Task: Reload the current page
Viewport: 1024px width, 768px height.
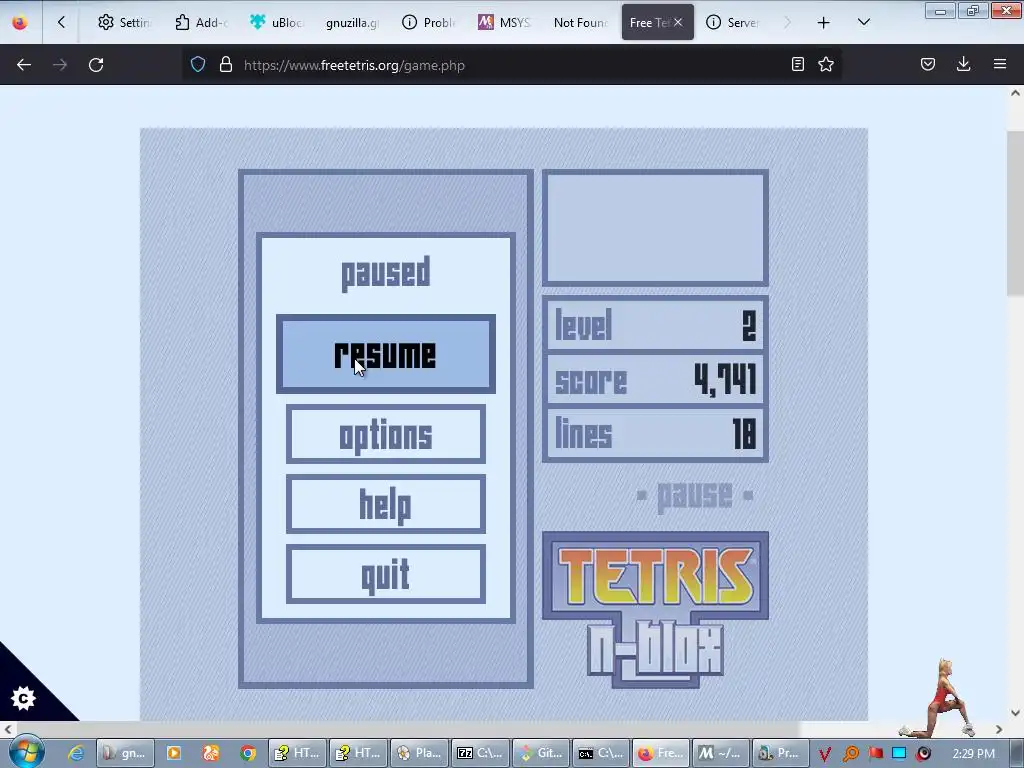Action: click(96, 65)
